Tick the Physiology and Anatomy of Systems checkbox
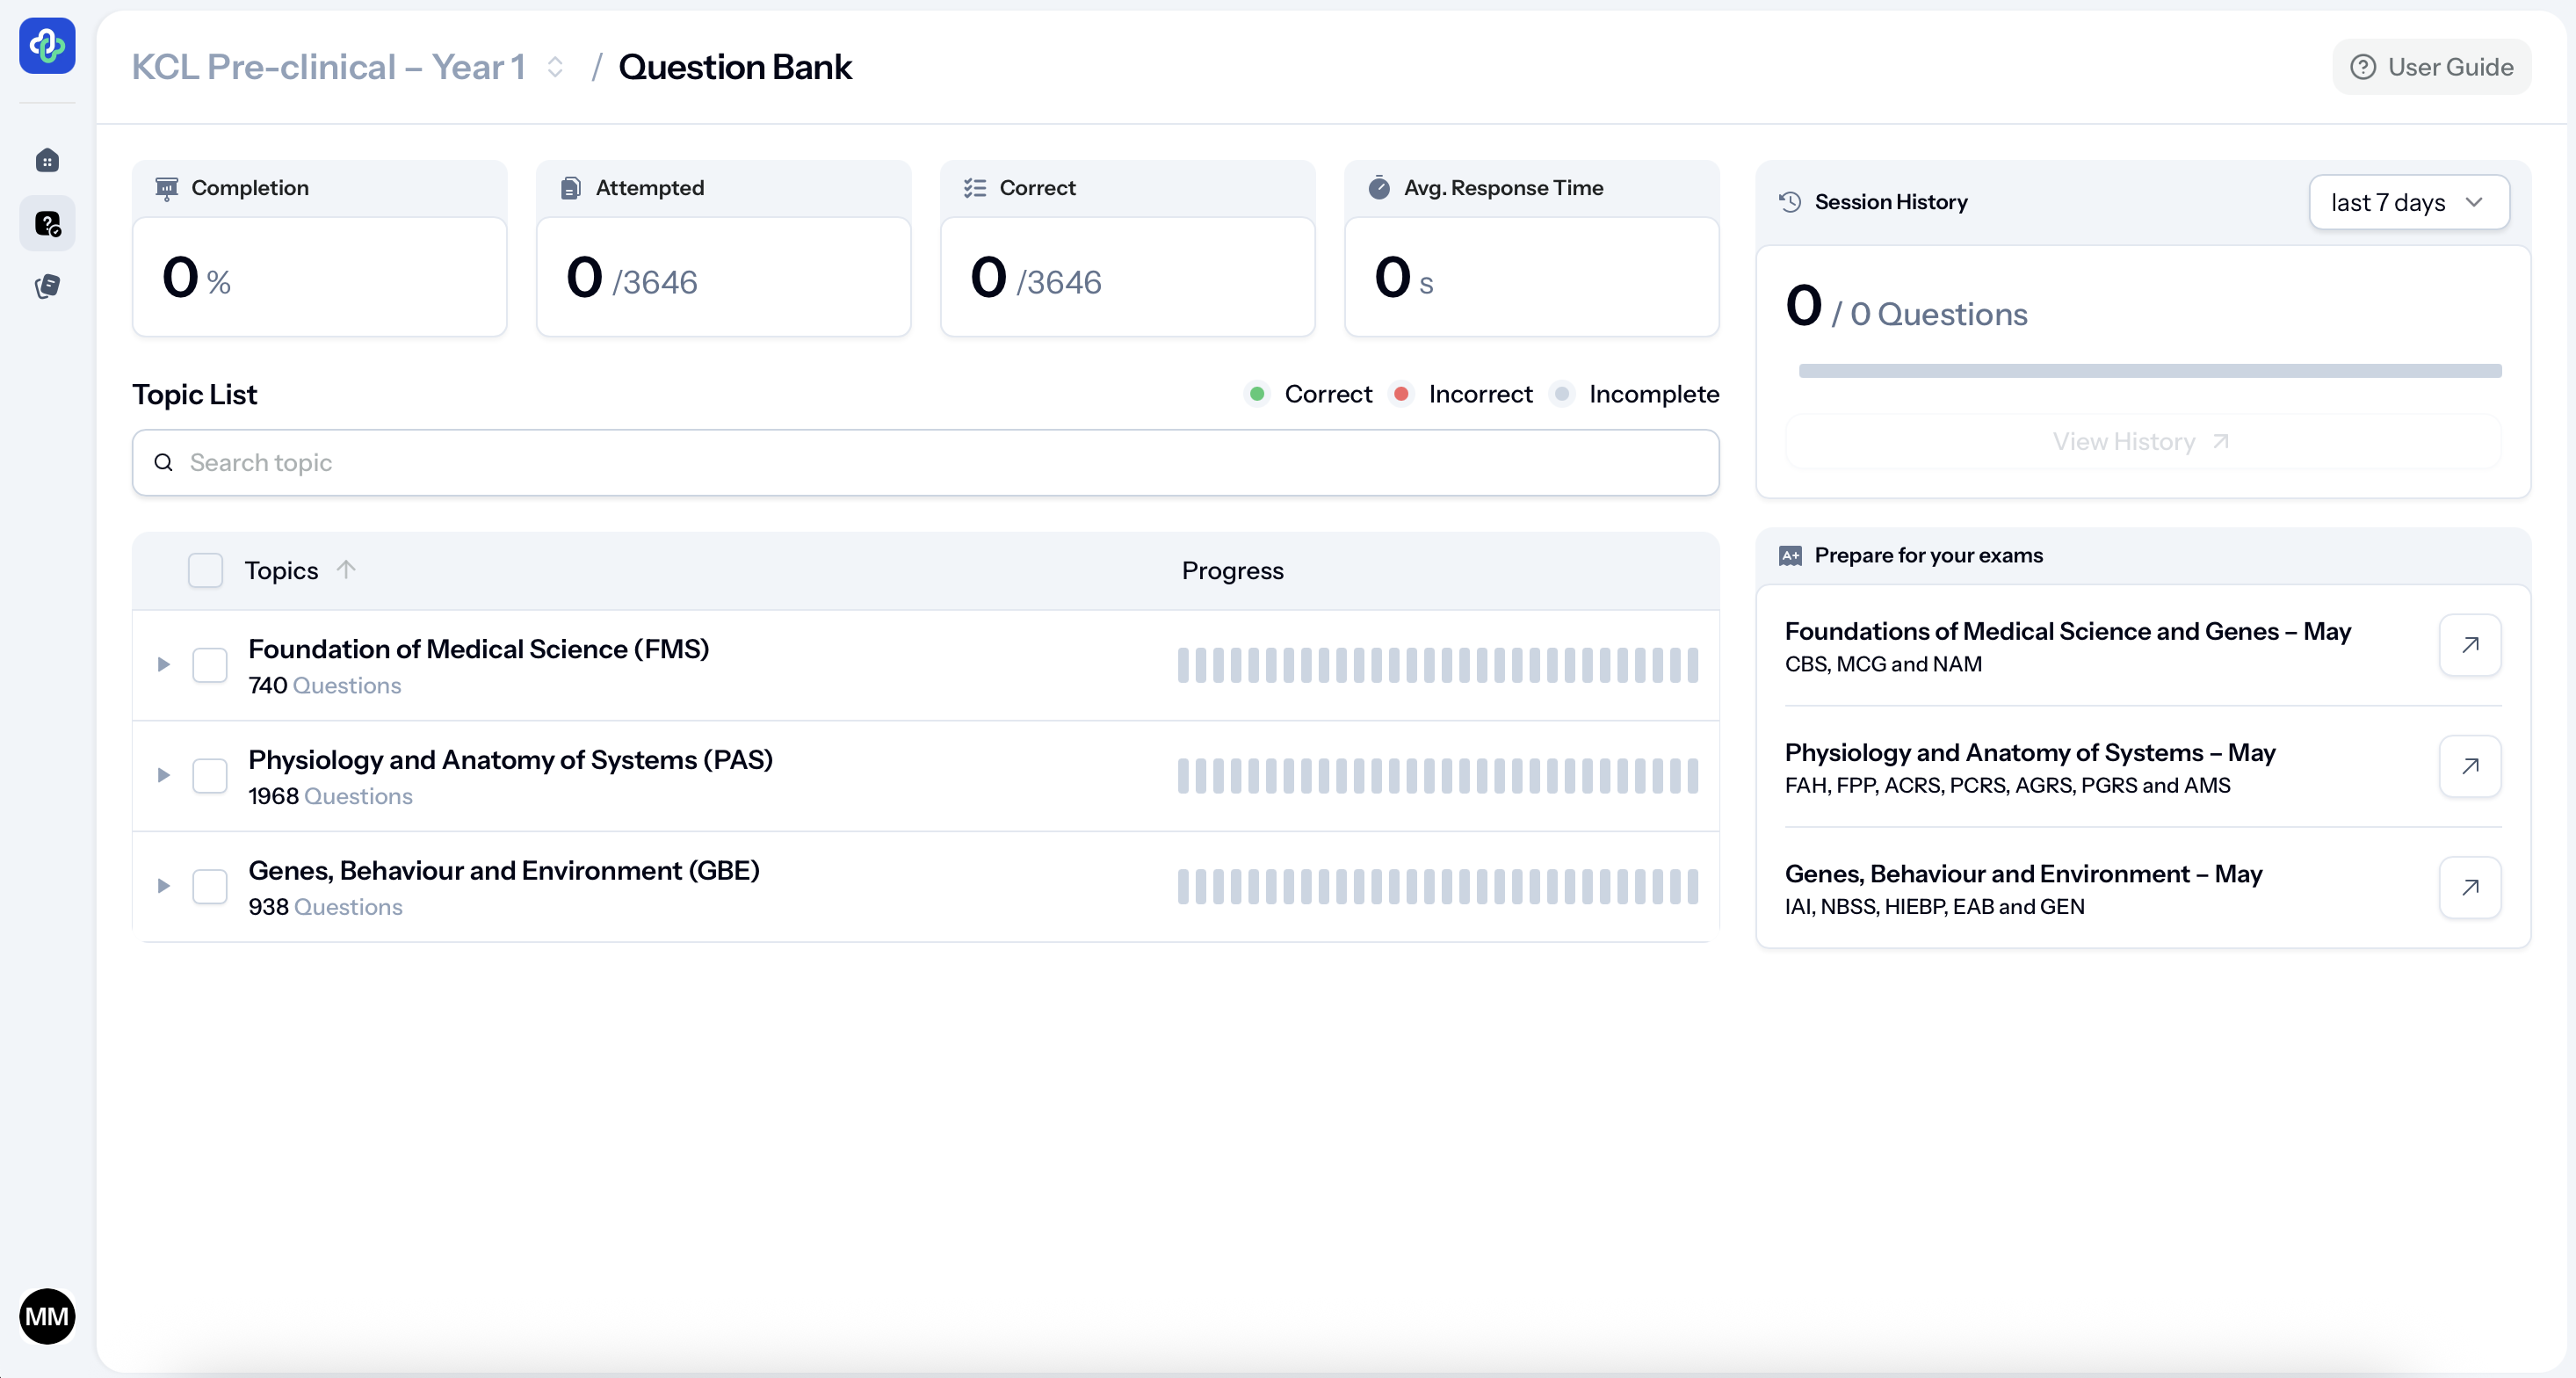 pos(210,776)
